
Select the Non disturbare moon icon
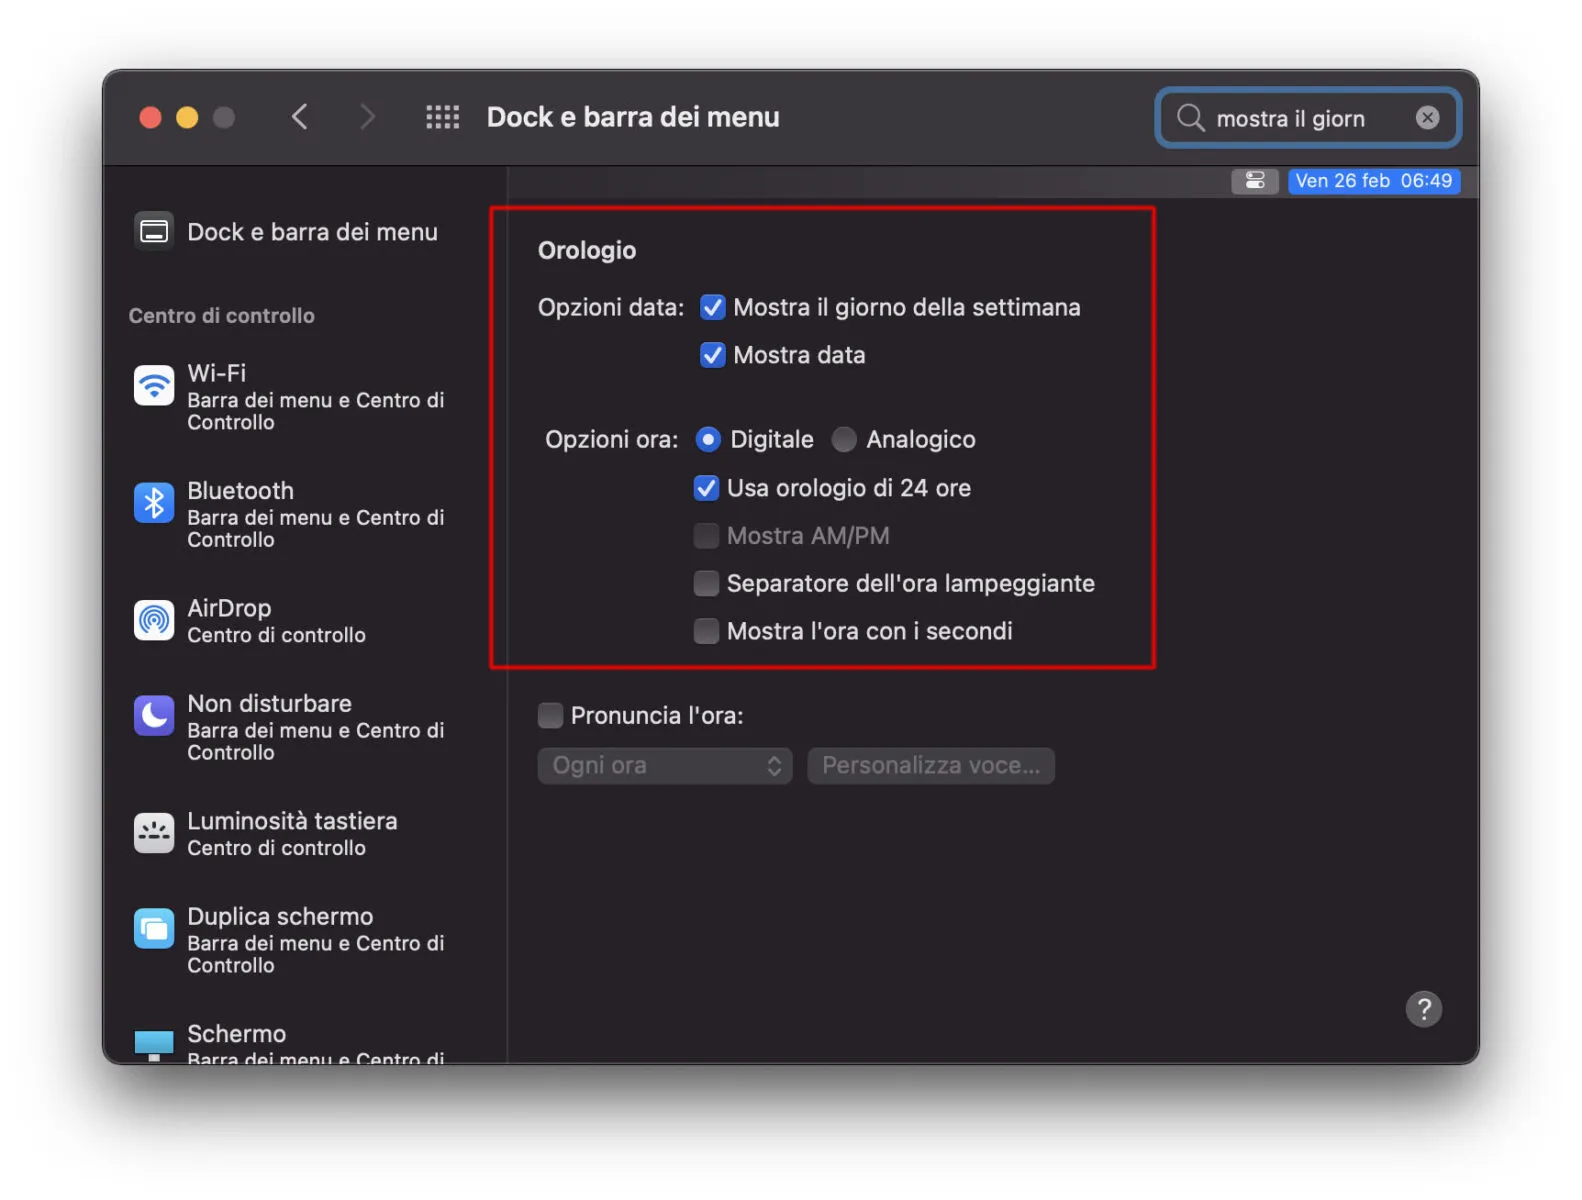tap(154, 715)
